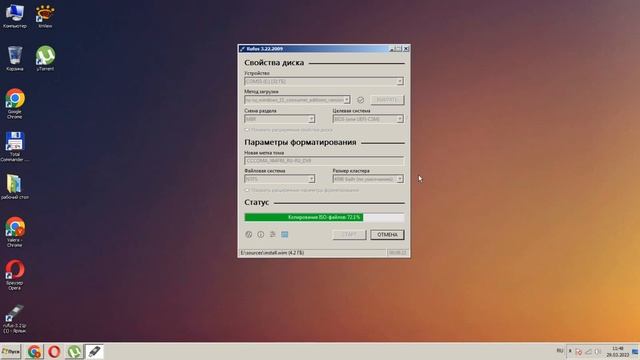Open Google Chrome desktop shortcut

tap(15, 104)
